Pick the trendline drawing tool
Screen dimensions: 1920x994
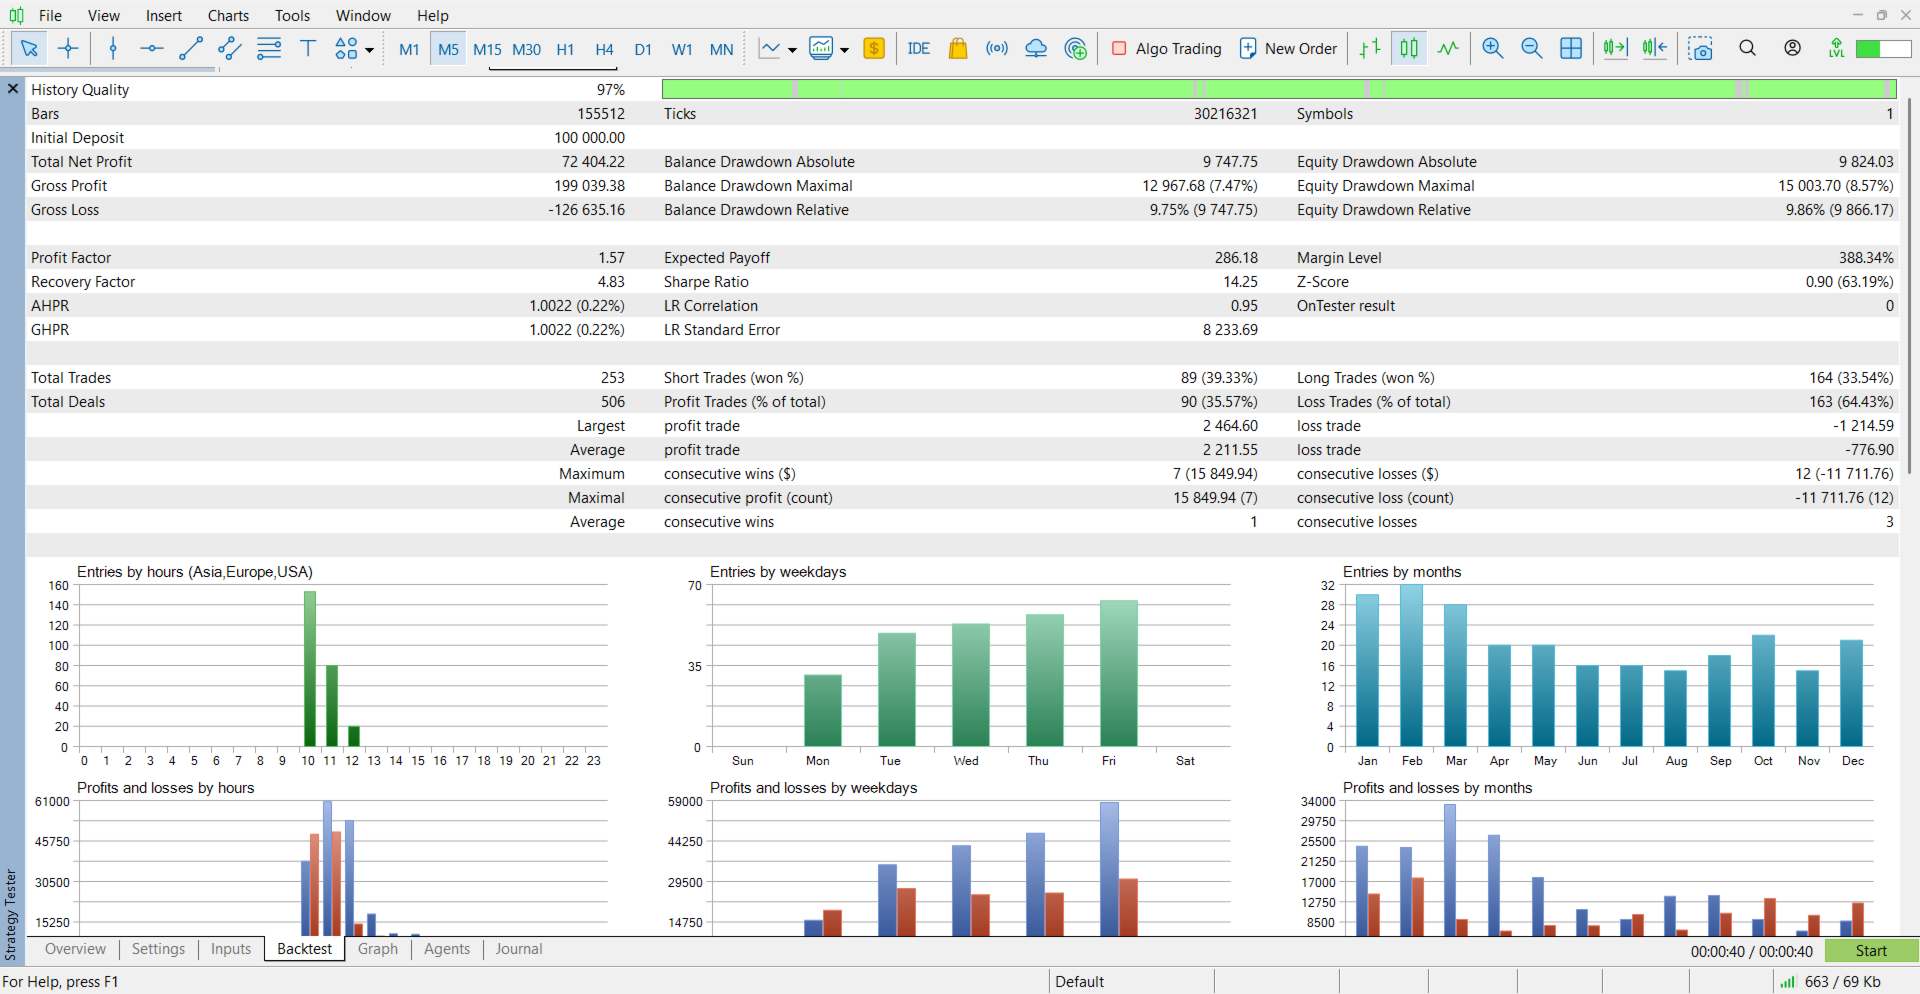pyautogui.click(x=190, y=48)
